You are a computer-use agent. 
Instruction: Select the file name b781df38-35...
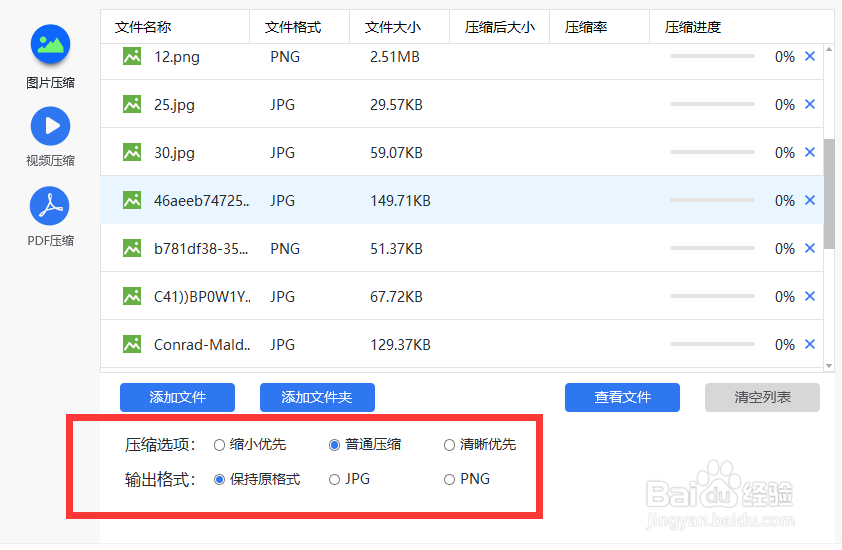(201, 249)
